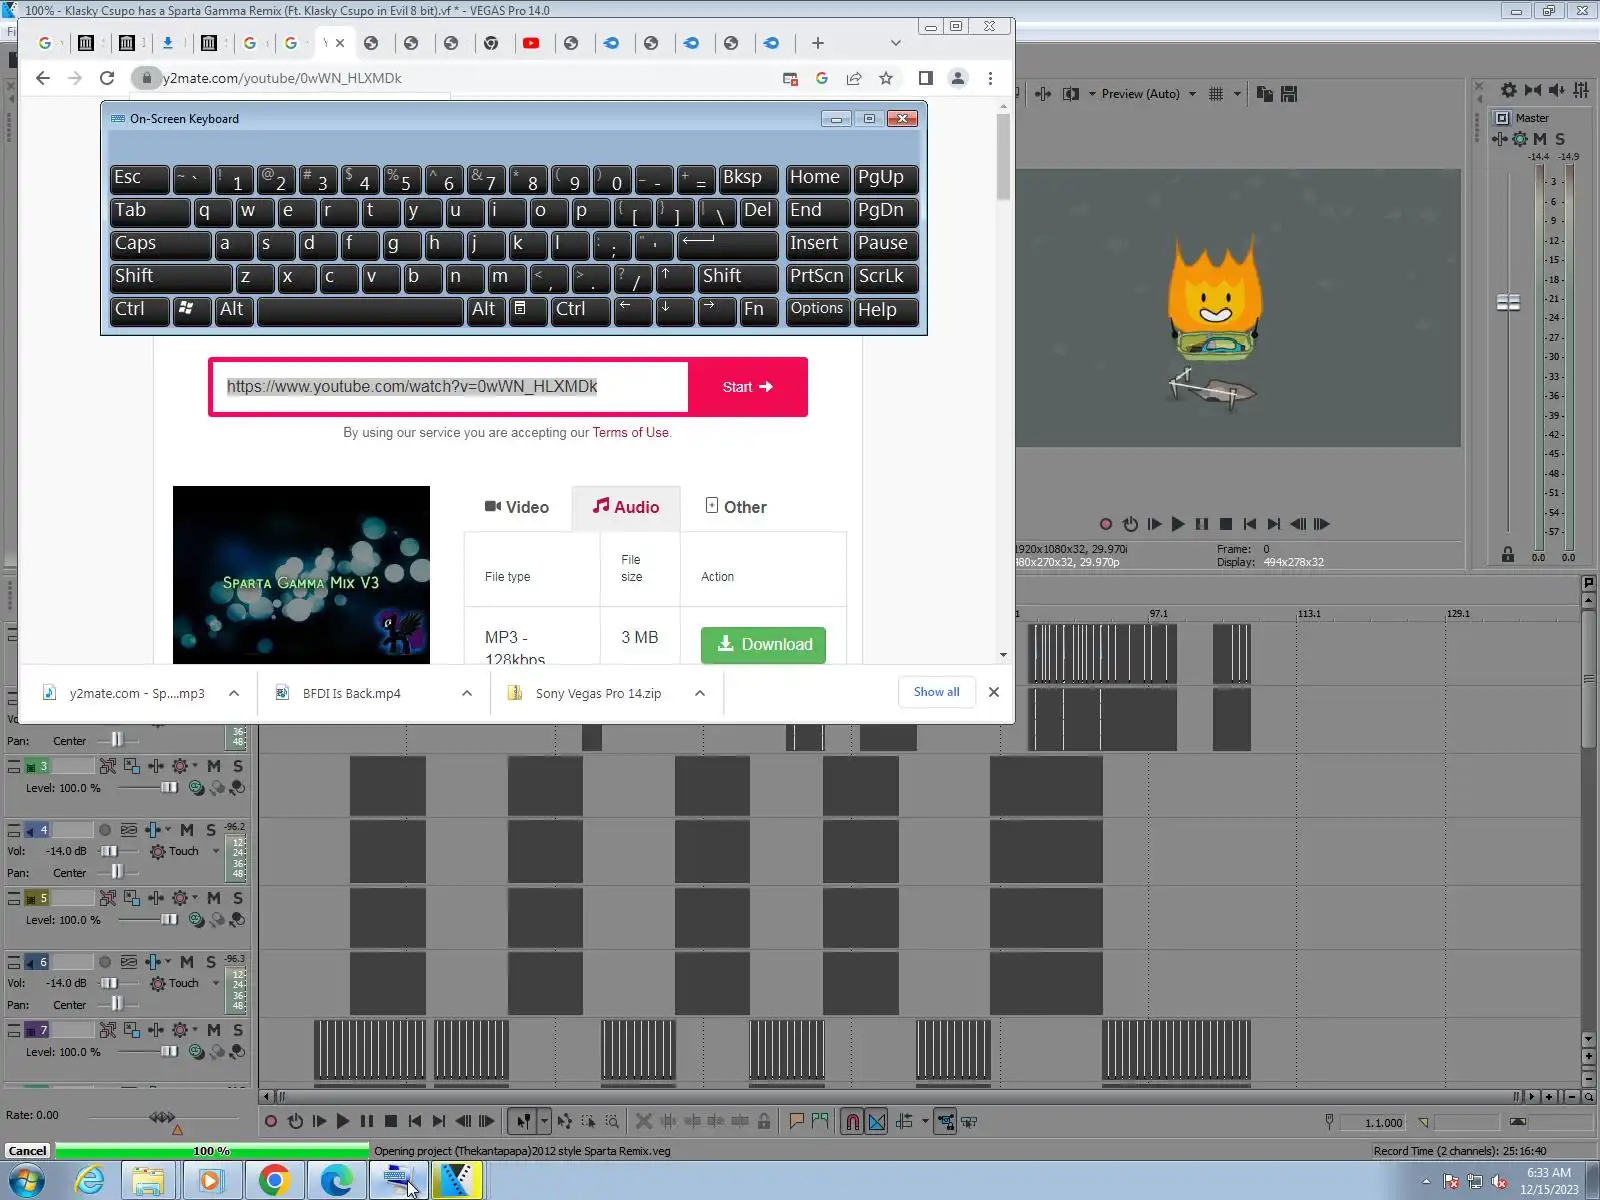
Task: Click Show all downloads in Chrome
Action: coord(936,692)
